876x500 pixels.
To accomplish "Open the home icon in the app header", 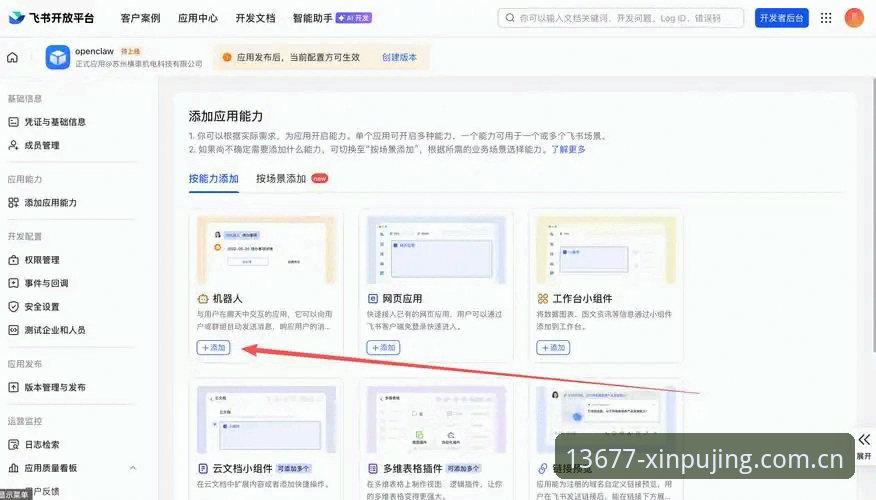I will (x=12, y=57).
